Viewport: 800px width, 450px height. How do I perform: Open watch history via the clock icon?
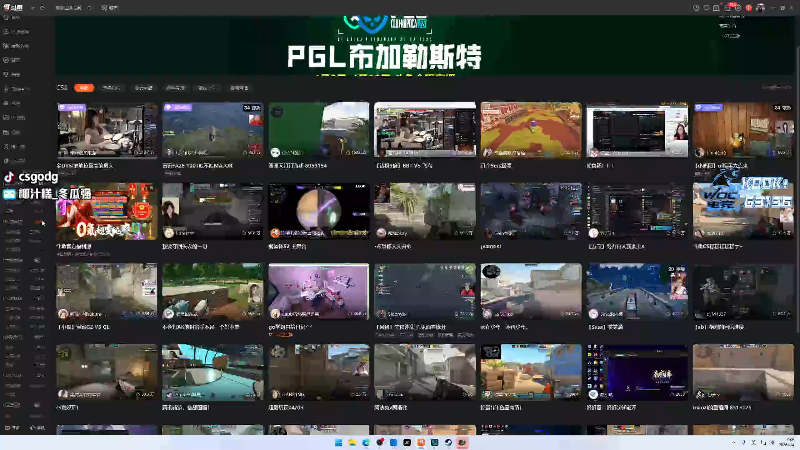point(696,8)
